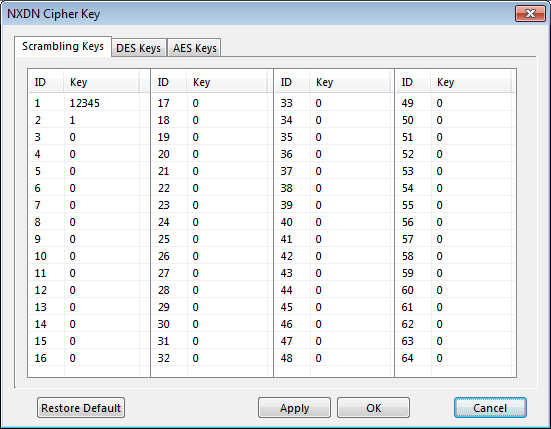The image size is (551, 429).
Task: Switch to the DES Keys tab
Action: [138, 48]
